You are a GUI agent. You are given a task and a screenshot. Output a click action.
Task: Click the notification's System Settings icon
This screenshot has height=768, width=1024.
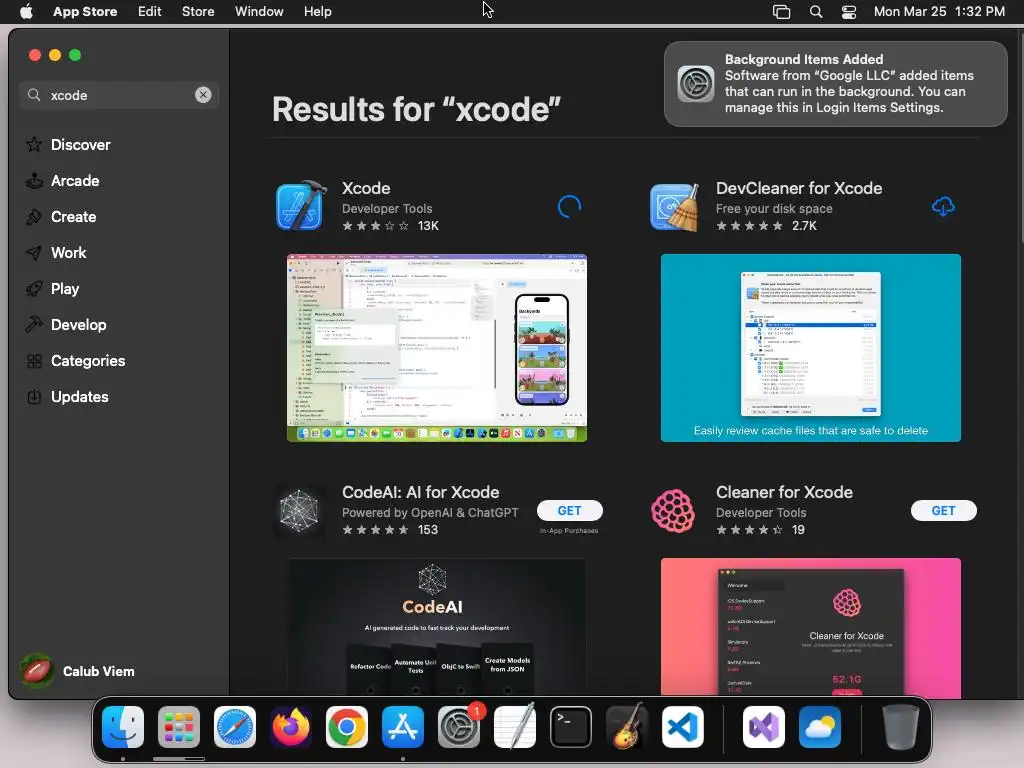click(x=696, y=84)
